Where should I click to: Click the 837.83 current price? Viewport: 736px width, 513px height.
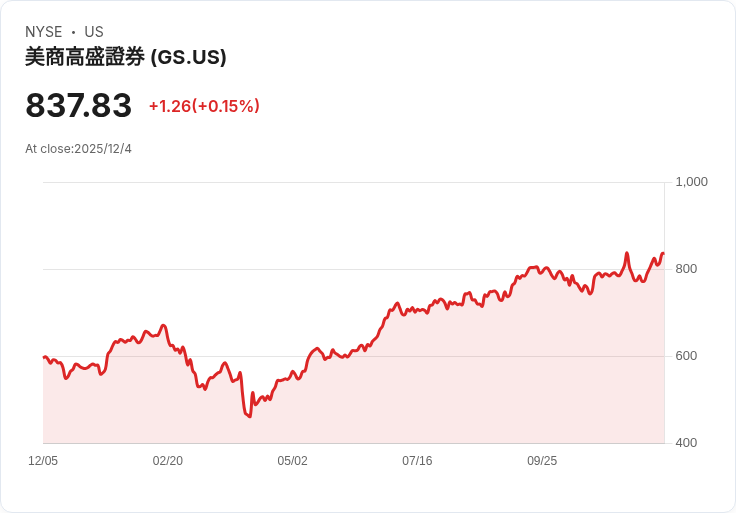coord(79,106)
